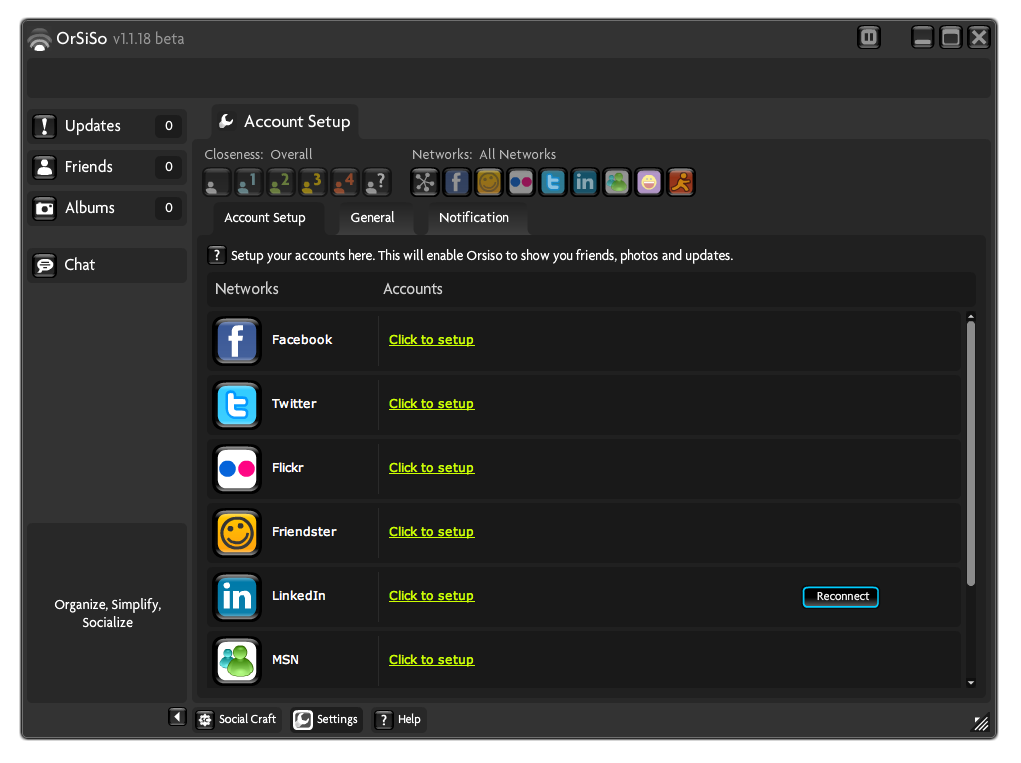Click the 'Networks: All Networks' label
Viewport: 1021px width, 763px height.
484,154
